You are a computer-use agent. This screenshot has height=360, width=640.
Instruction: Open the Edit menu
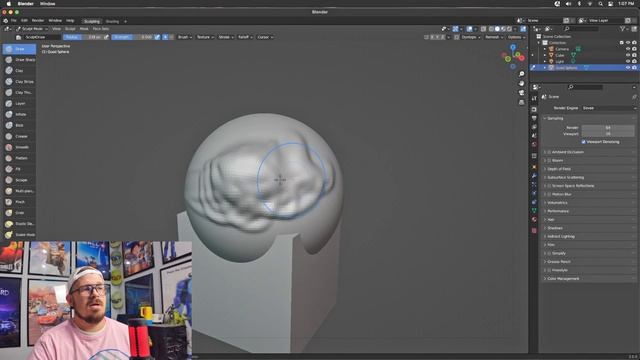(x=24, y=21)
